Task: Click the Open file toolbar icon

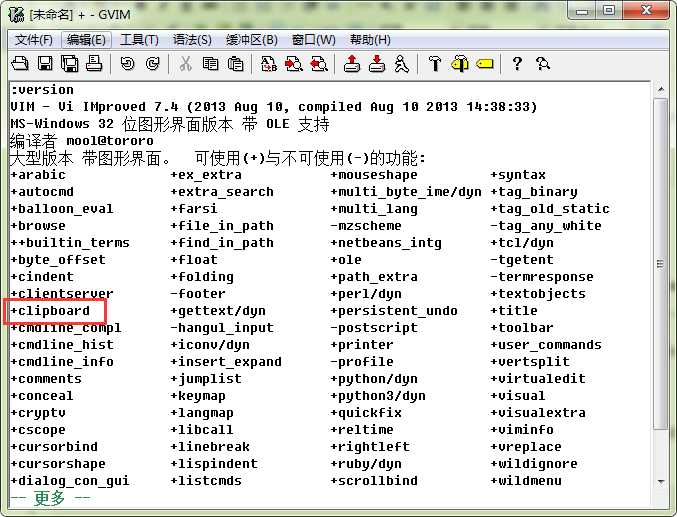Action: 20,64
